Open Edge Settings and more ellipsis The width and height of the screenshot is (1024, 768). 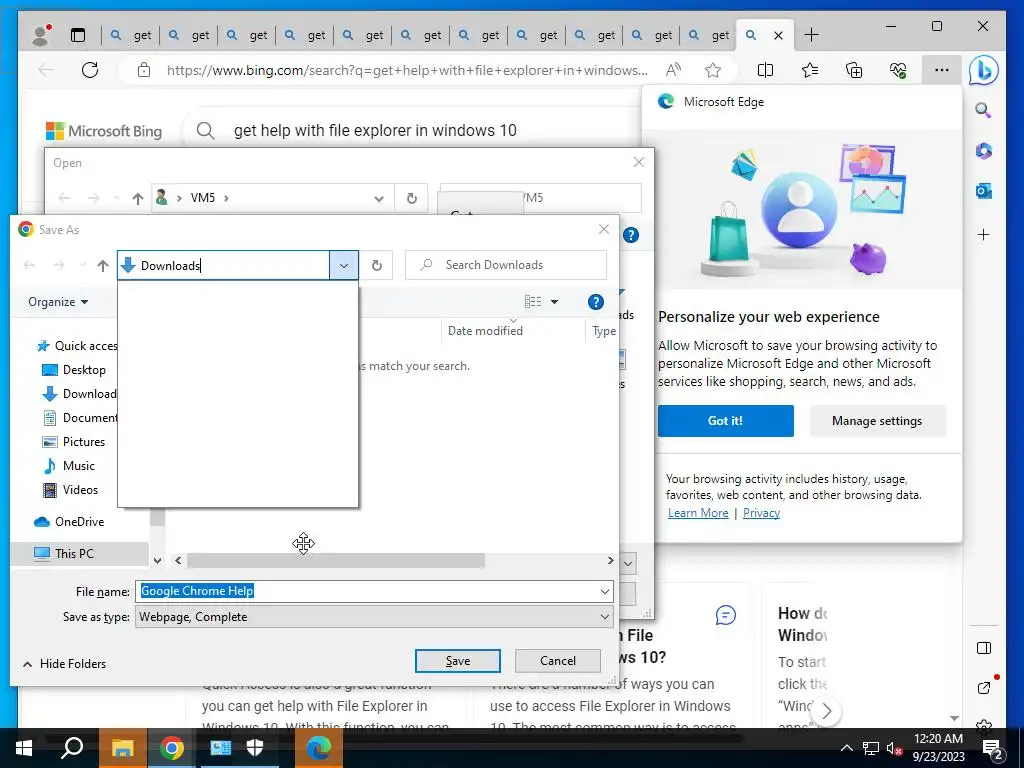(x=941, y=70)
